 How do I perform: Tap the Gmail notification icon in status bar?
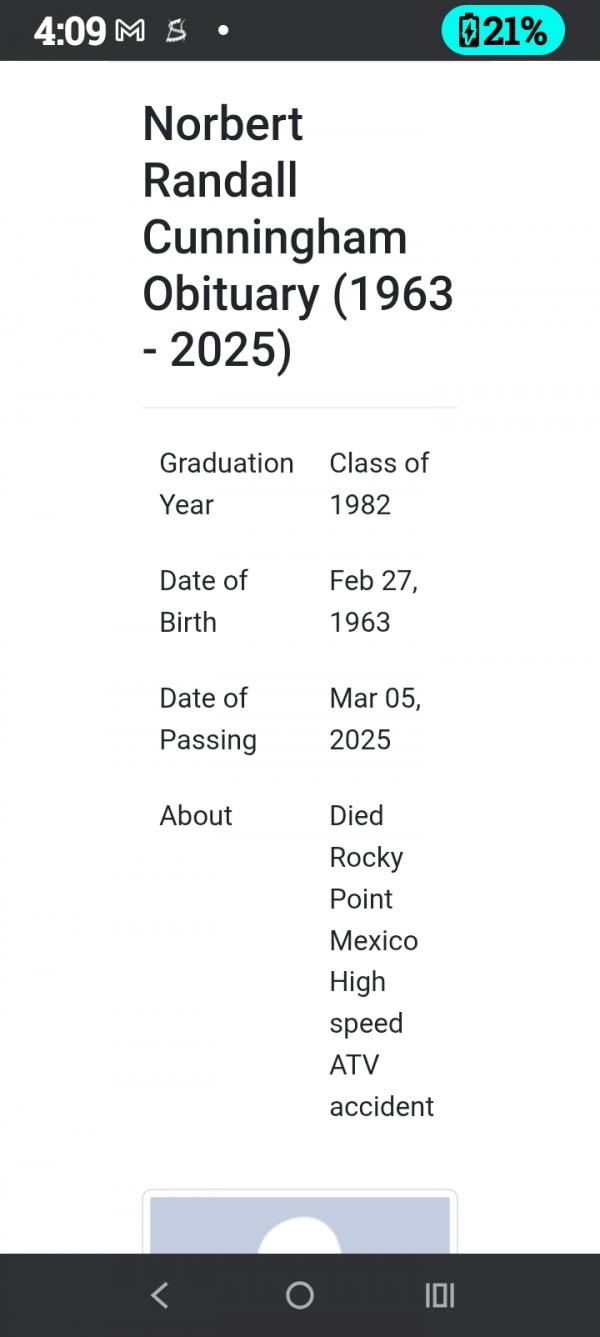(130, 32)
